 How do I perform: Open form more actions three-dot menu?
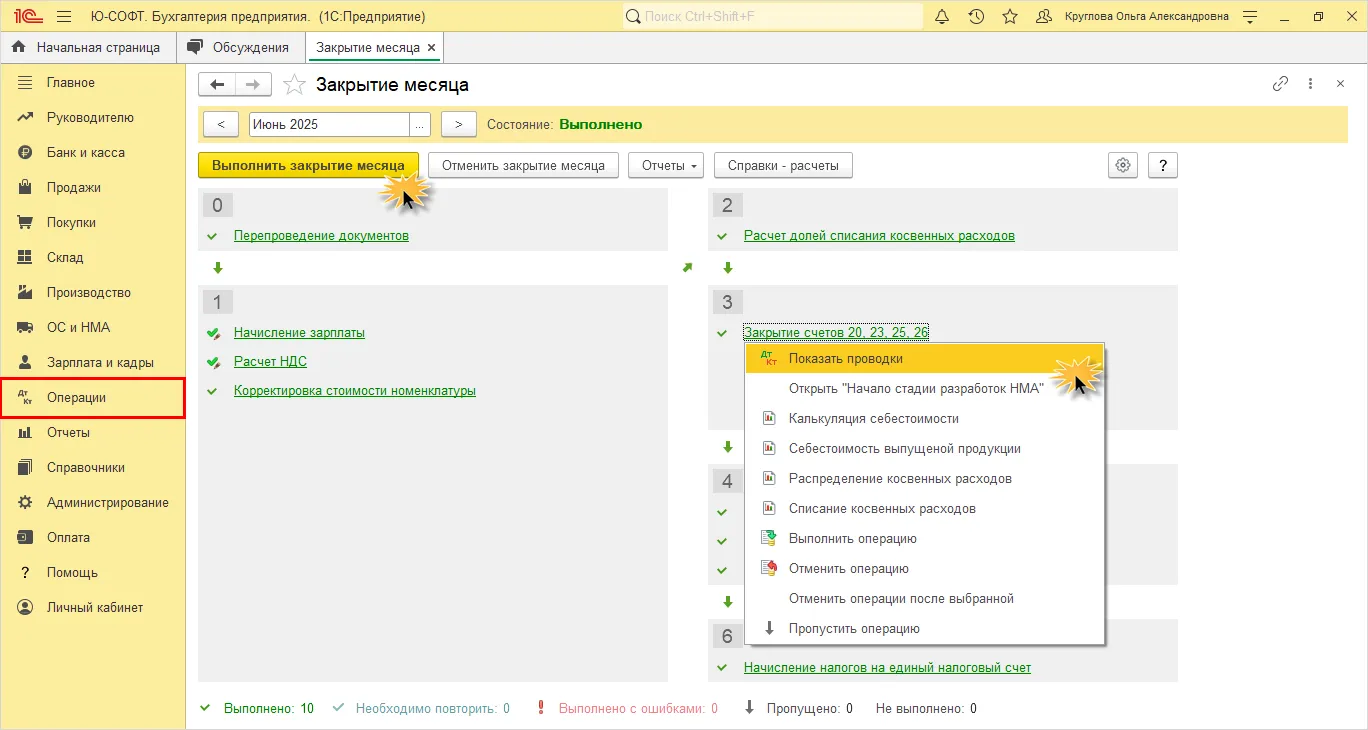[x=1310, y=84]
